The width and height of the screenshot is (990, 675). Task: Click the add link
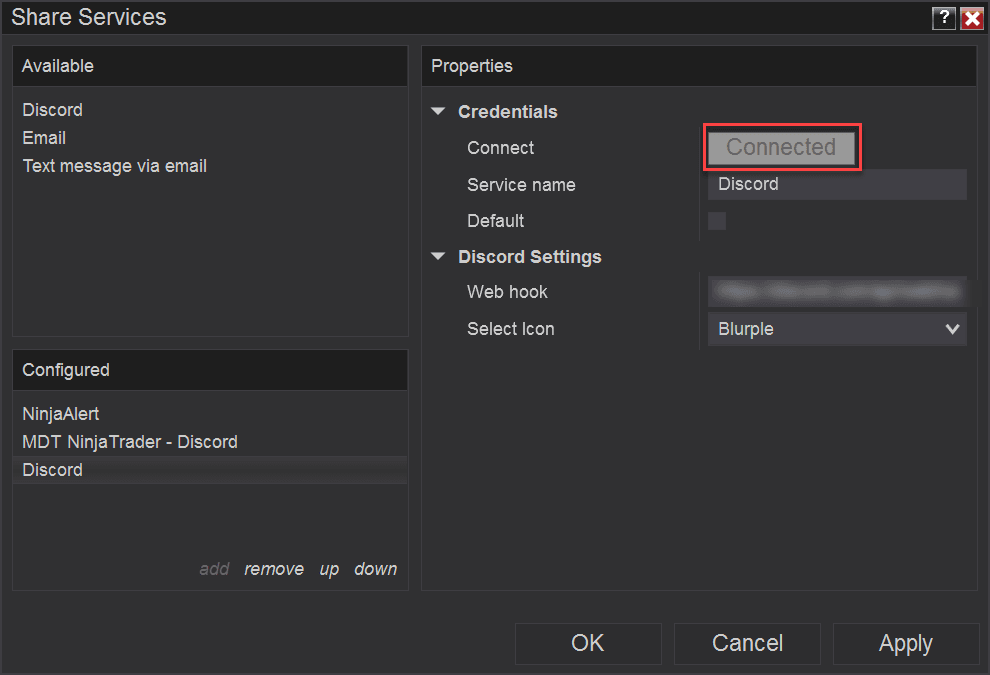(x=215, y=569)
